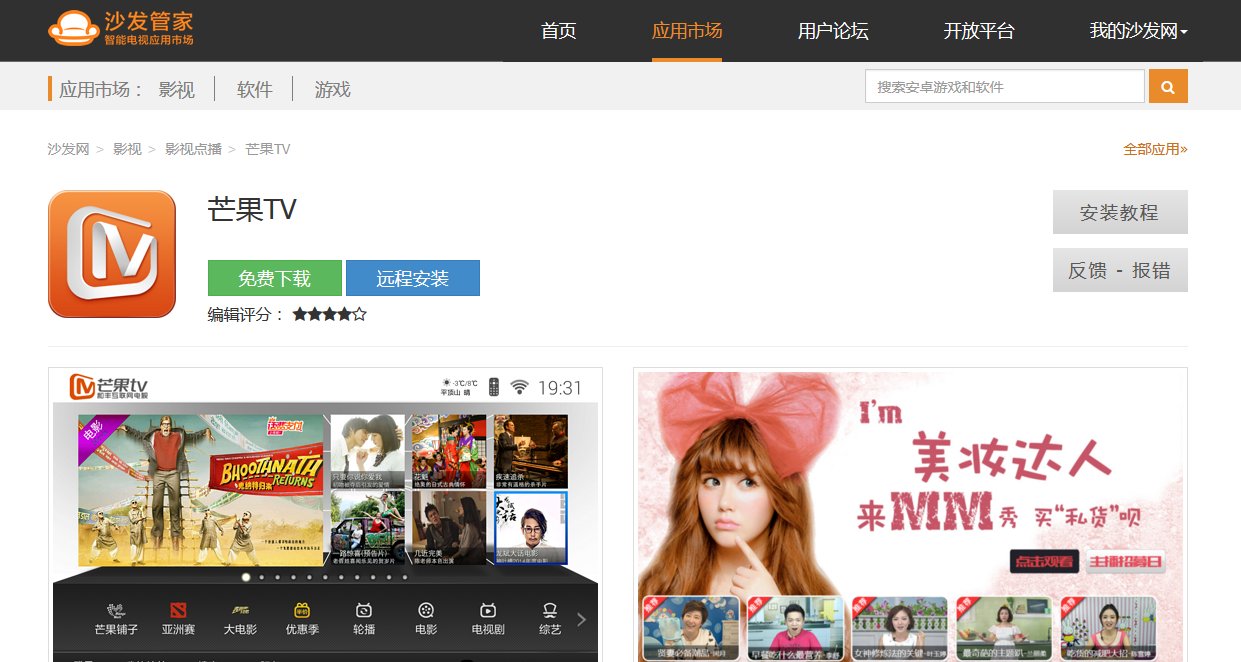Click 芒果TV at the breadcrumb end
The width and height of the screenshot is (1241, 662).
(x=267, y=149)
